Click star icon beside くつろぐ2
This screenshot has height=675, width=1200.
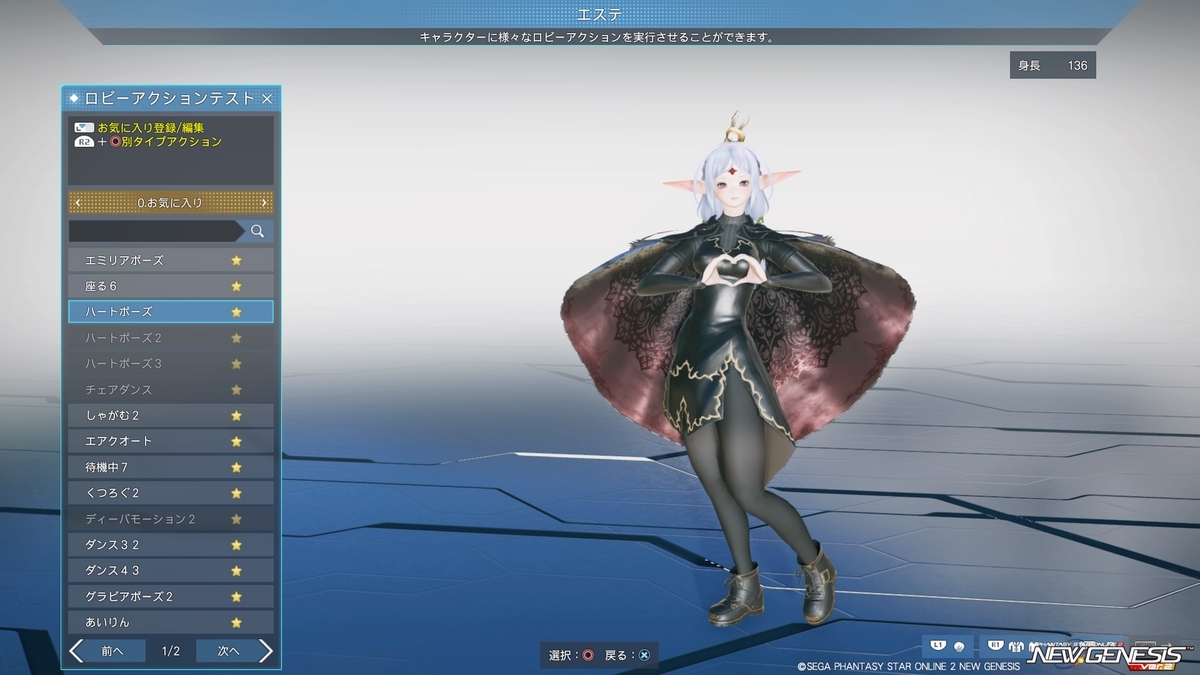(237, 493)
